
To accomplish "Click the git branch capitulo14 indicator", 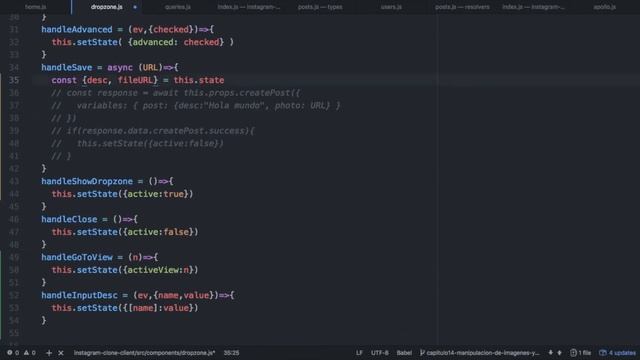I will (x=480, y=353).
